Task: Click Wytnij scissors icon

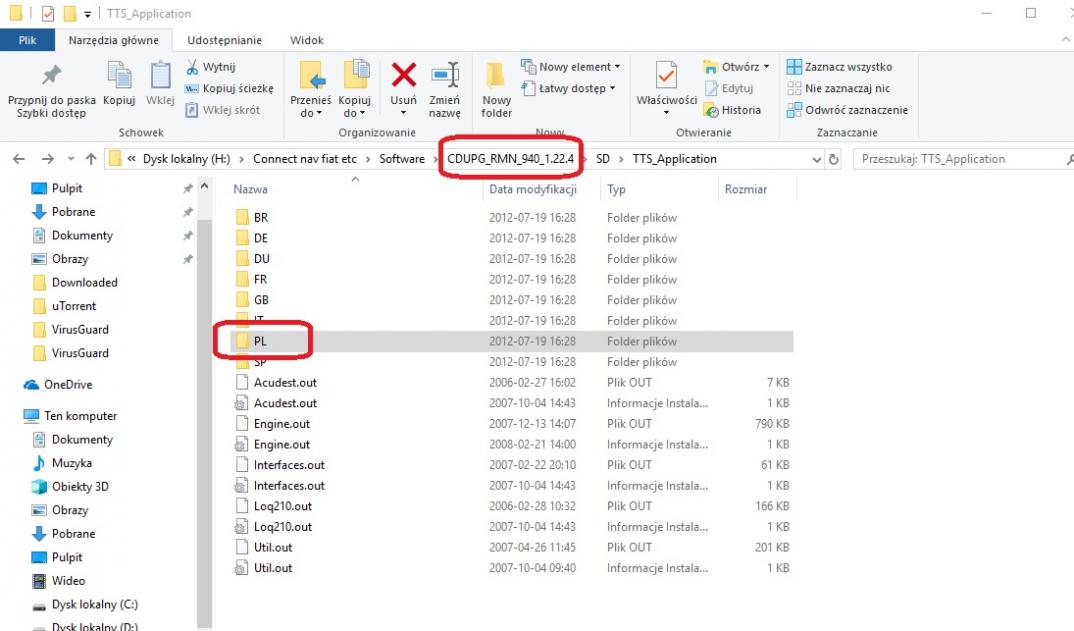Action: pyautogui.click(x=192, y=66)
